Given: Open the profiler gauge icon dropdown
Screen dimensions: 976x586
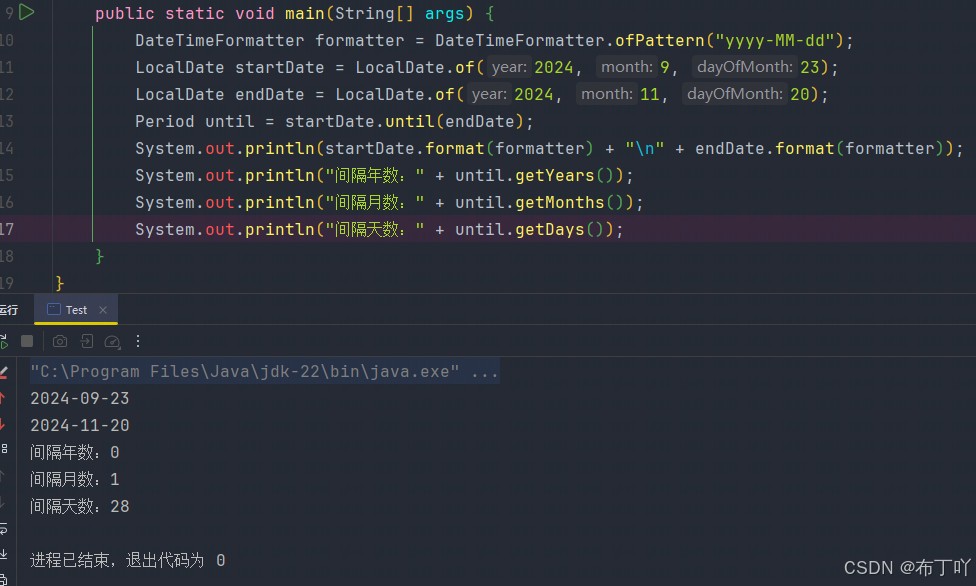Looking at the screenshot, I should [x=113, y=341].
